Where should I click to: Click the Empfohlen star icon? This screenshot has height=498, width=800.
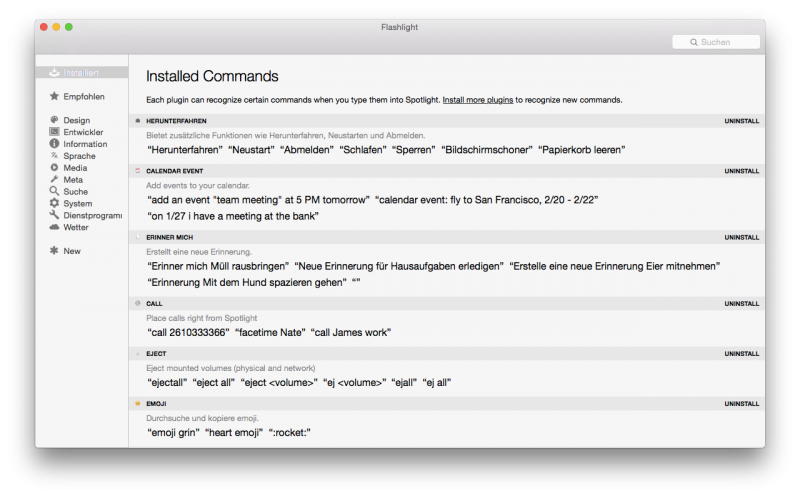point(54,97)
